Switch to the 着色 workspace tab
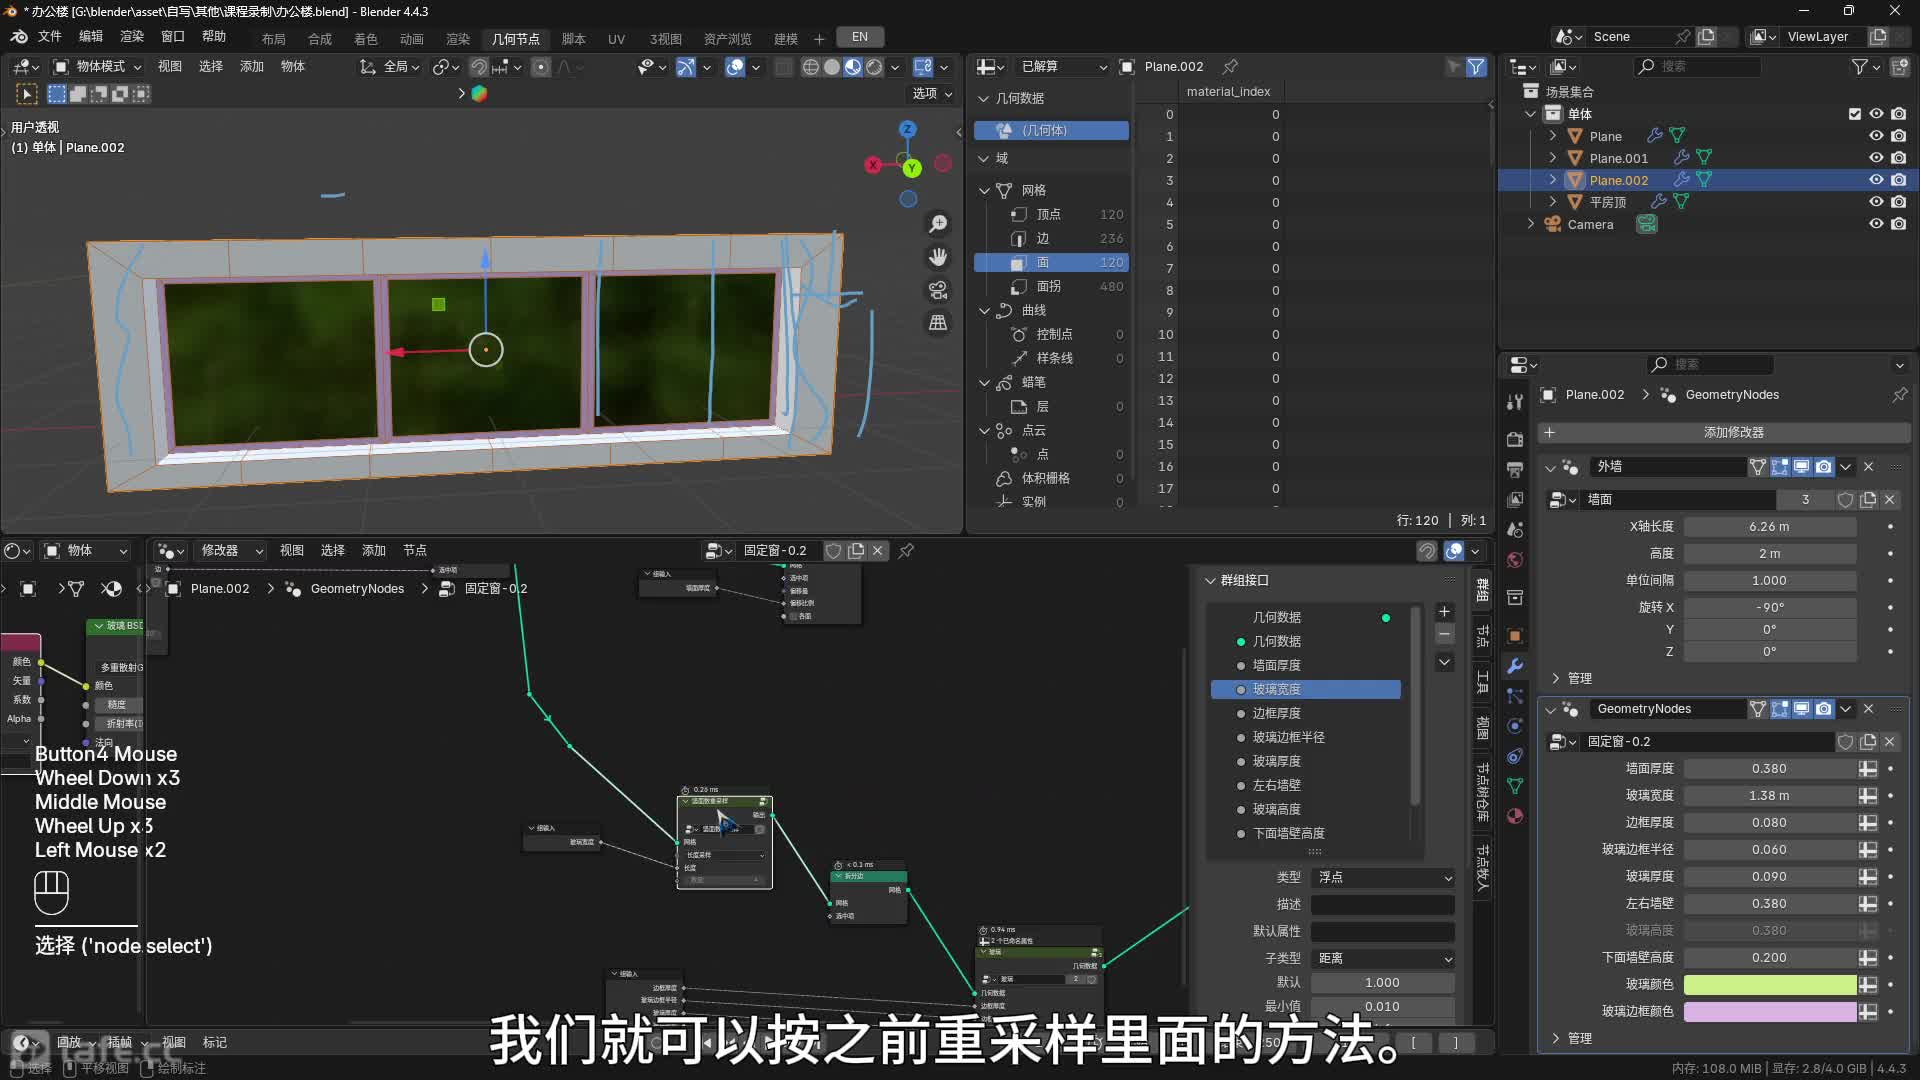1920x1080 pixels. pyautogui.click(x=366, y=39)
